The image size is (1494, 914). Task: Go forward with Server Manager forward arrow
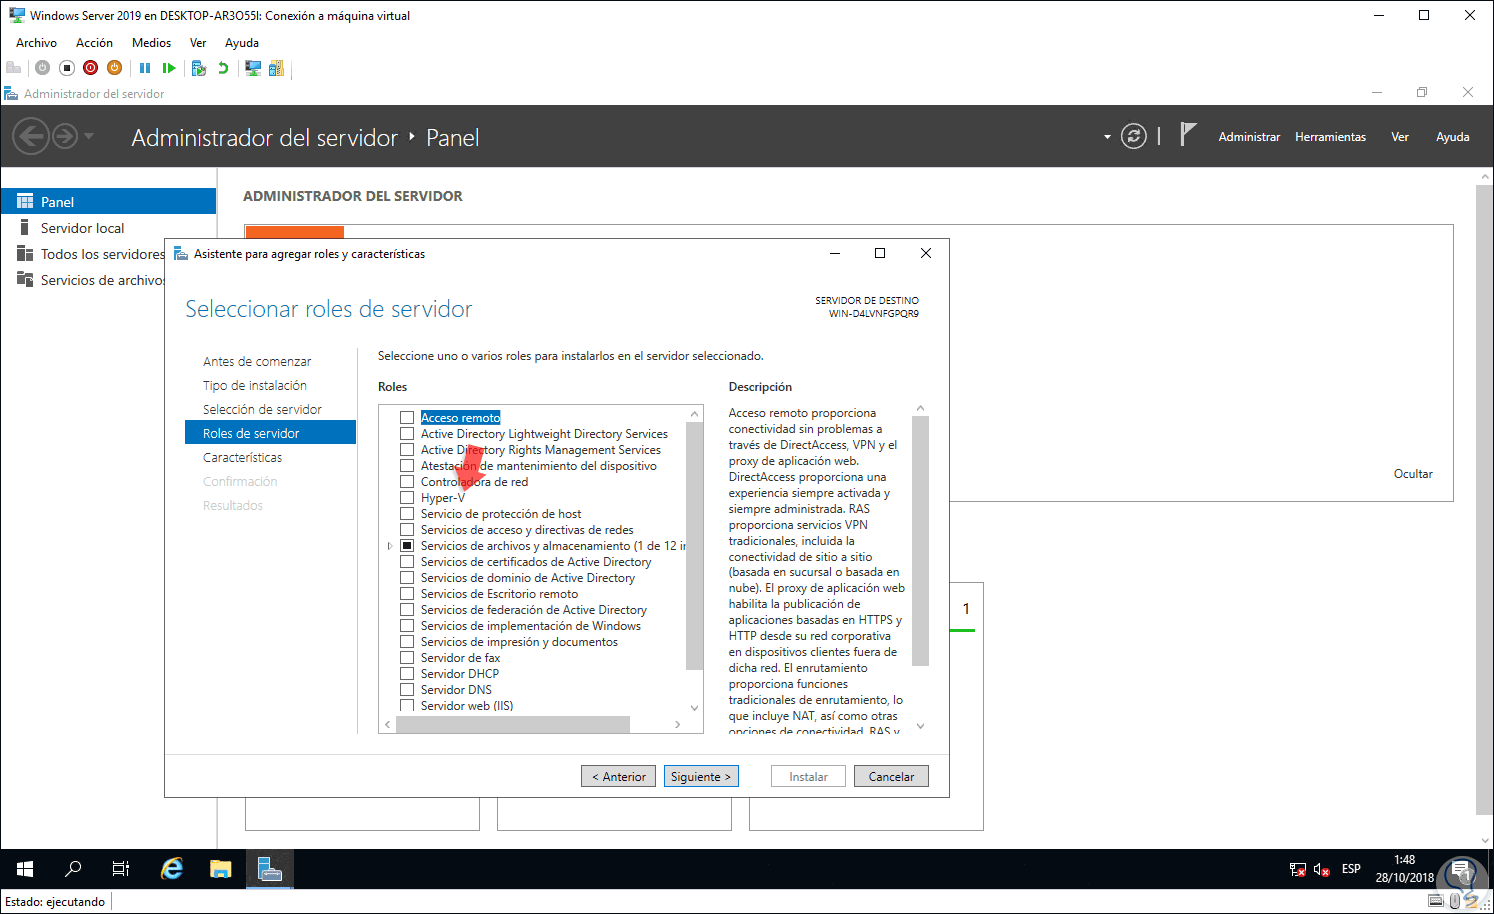click(65, 136)
